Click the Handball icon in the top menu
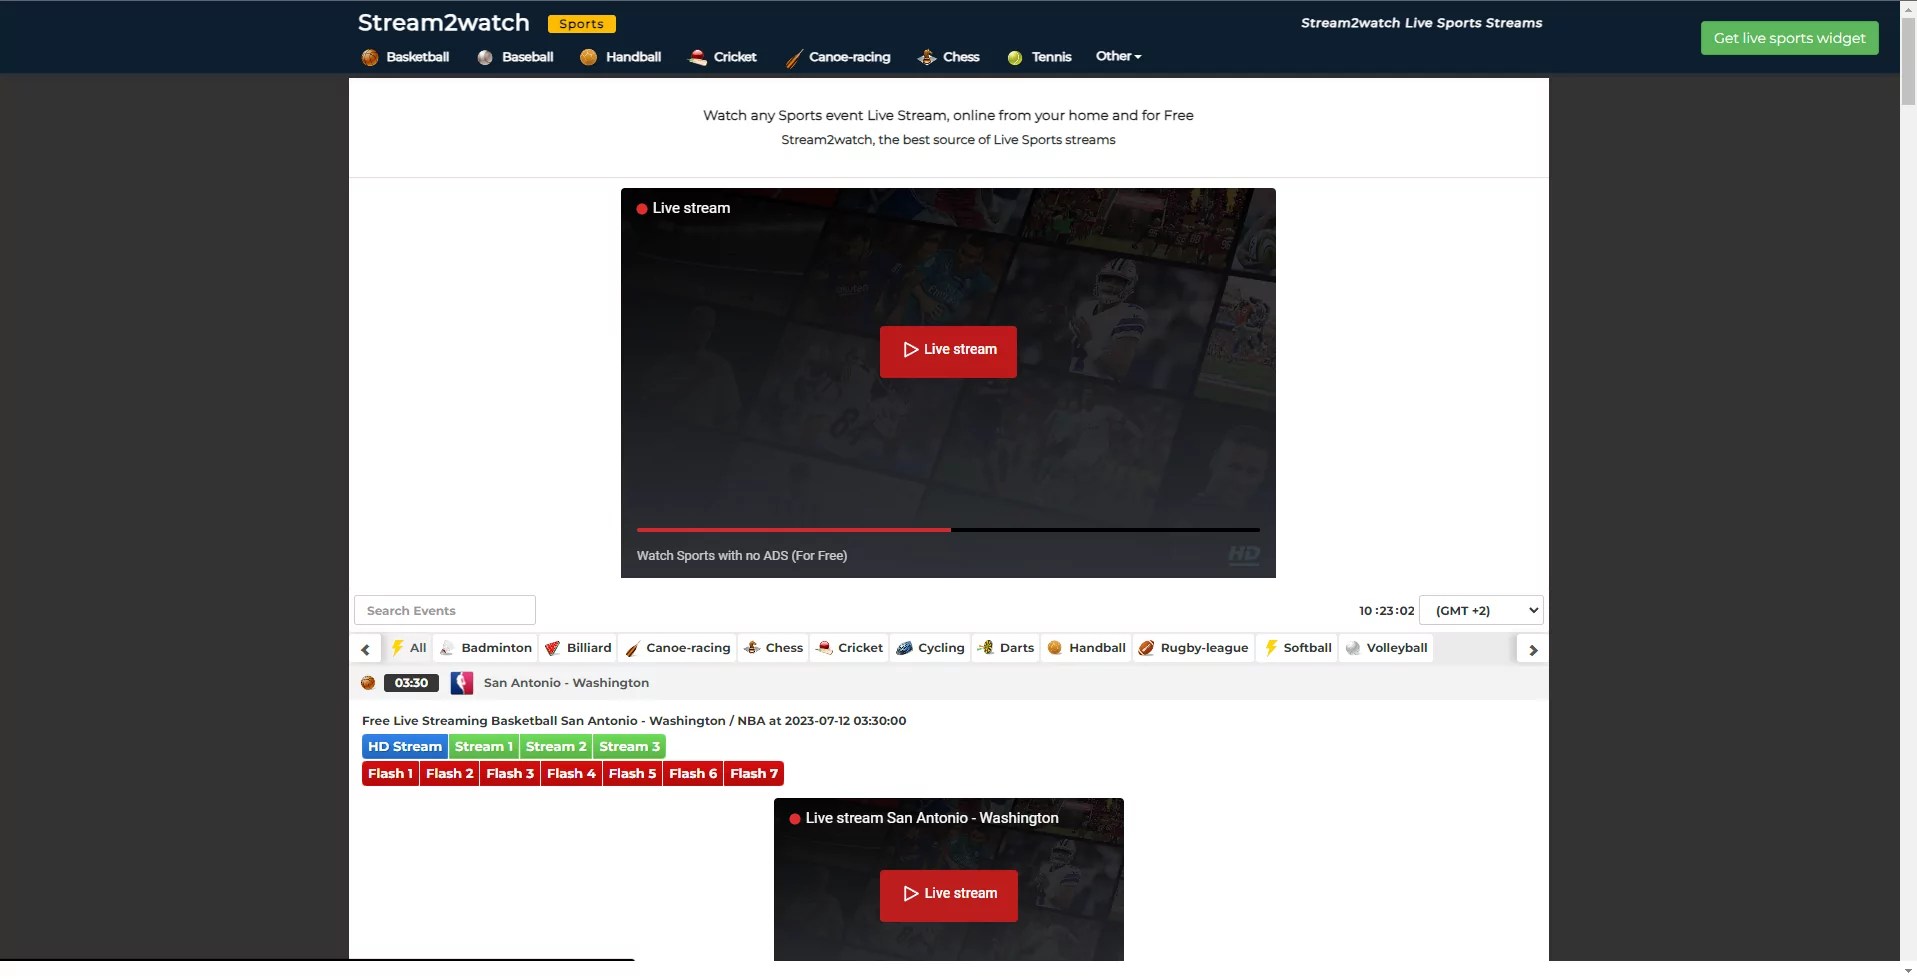1917x979 pixels. click(589, 57)
